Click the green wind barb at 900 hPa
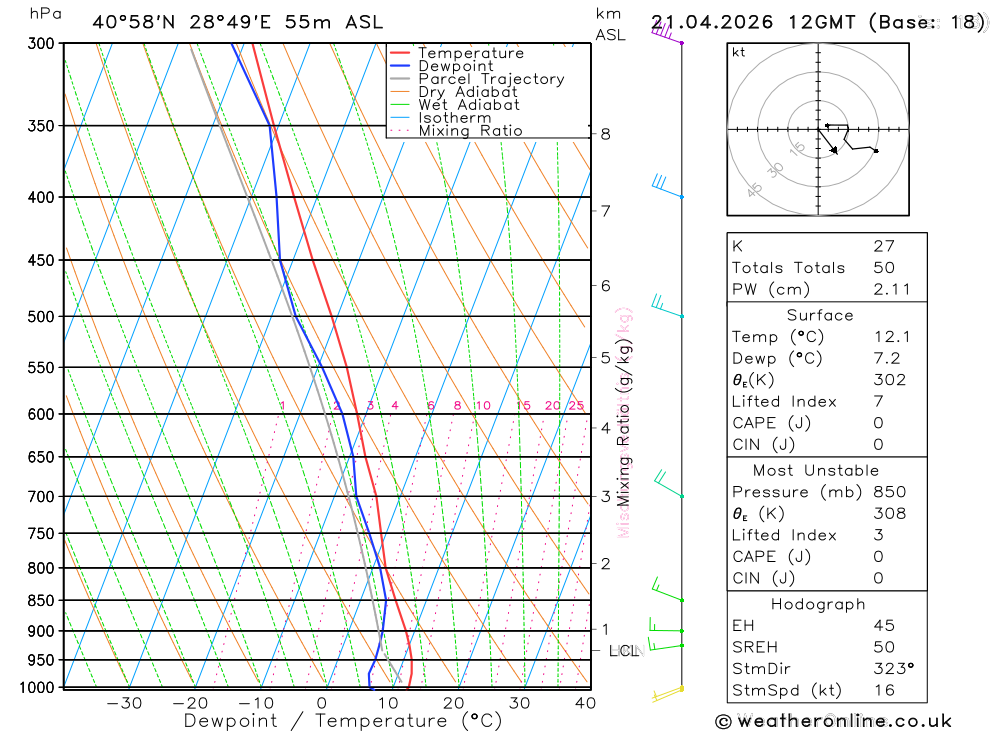 pos(666,625)
